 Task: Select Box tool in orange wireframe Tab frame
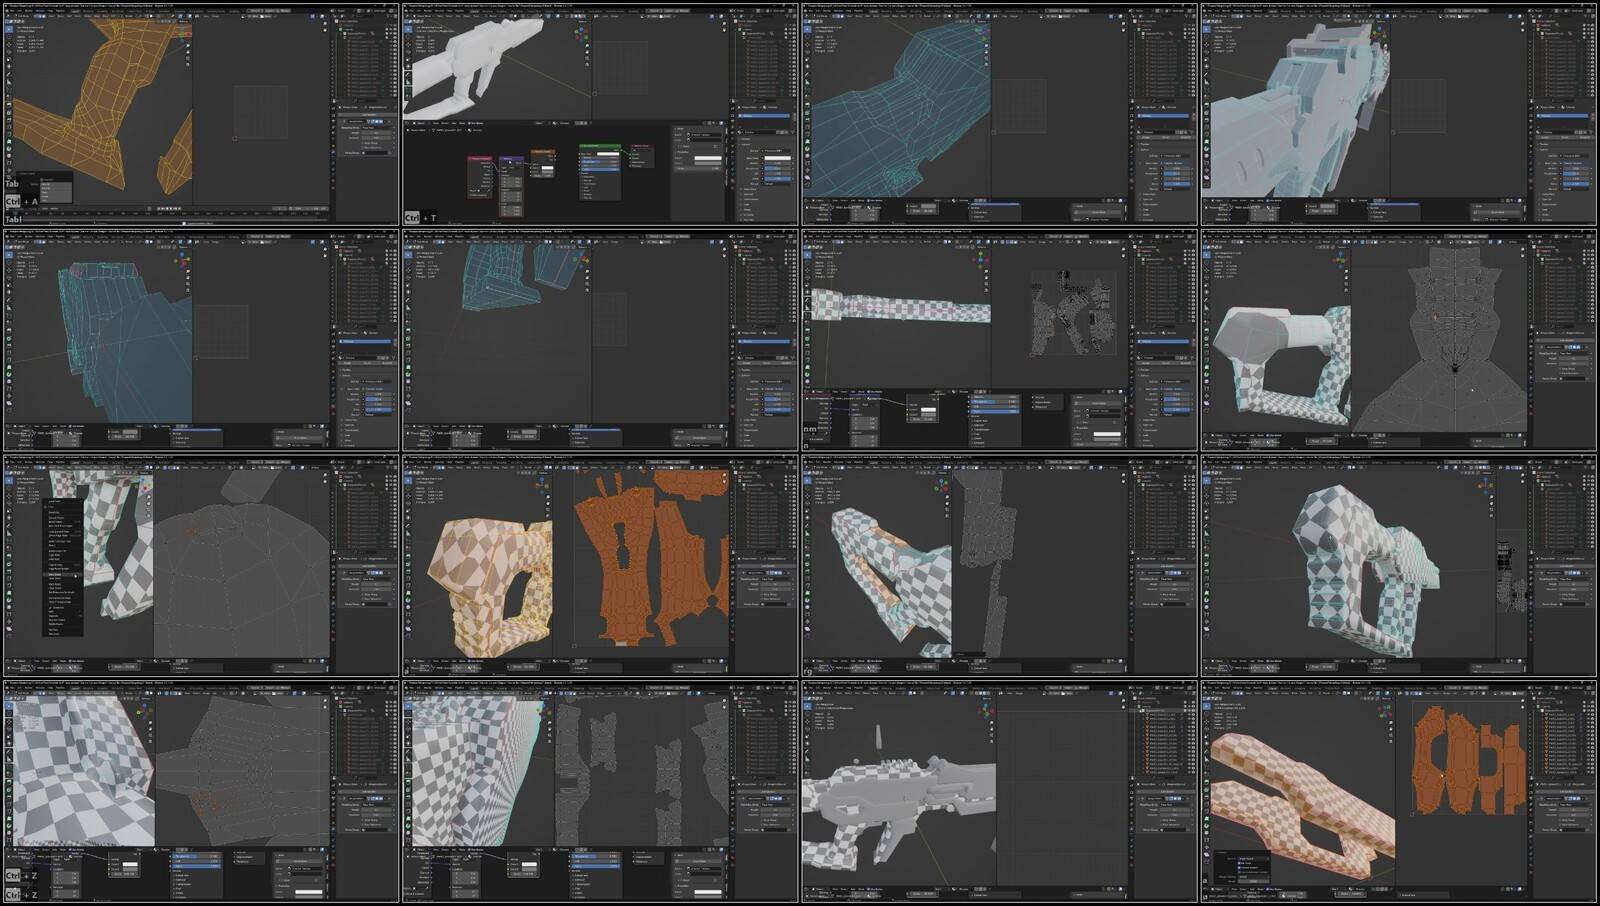tap(9, 30)
